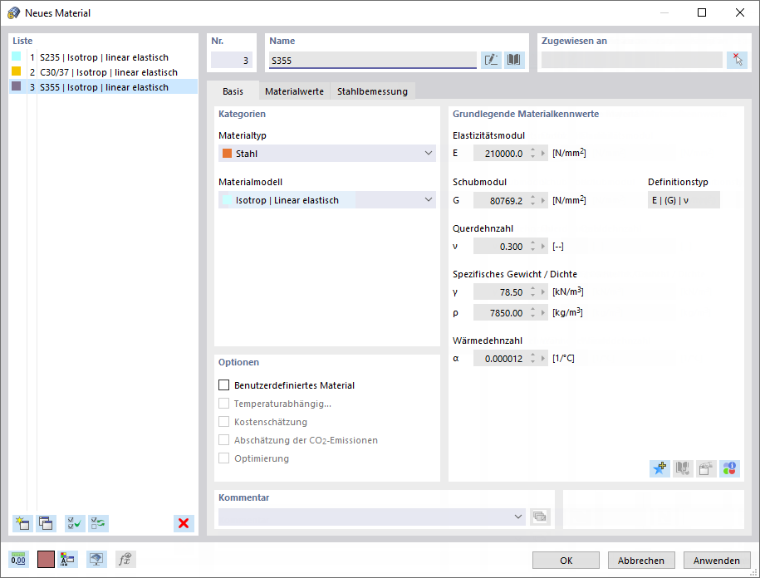Screen dimensions: 760x578
Task: Expand the arrow menu beside G value
Action: point(543,200)
